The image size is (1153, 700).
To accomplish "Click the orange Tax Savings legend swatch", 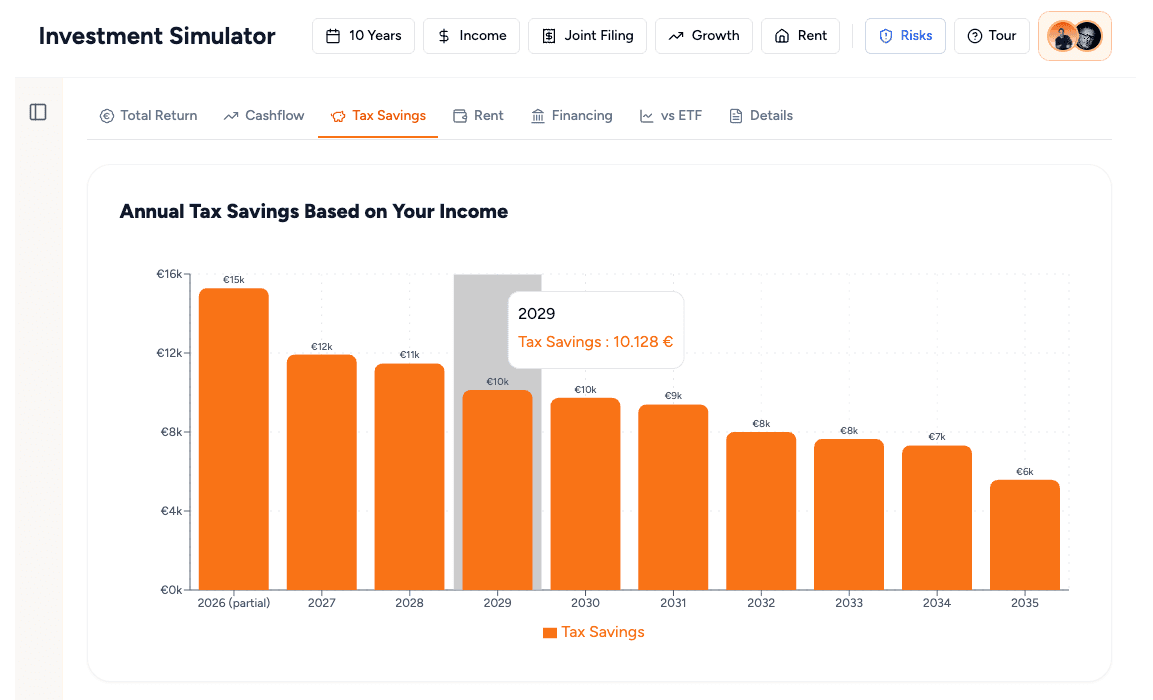I will pos(549,633).
